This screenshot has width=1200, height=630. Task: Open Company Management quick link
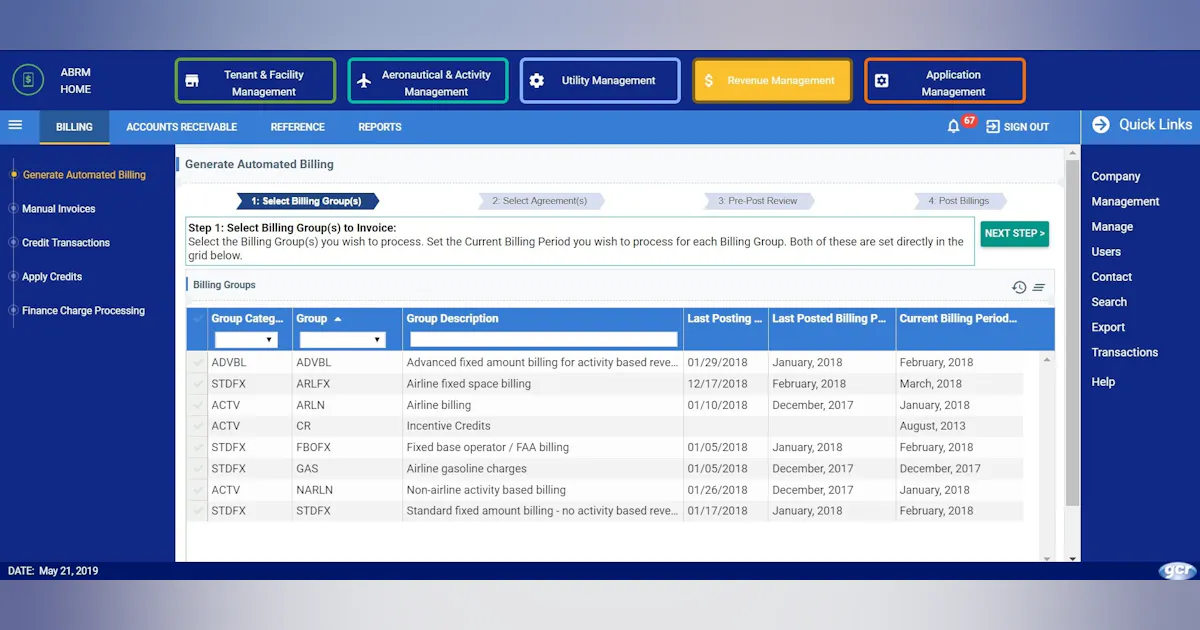pyautogui.click(x=1125, y=189)
